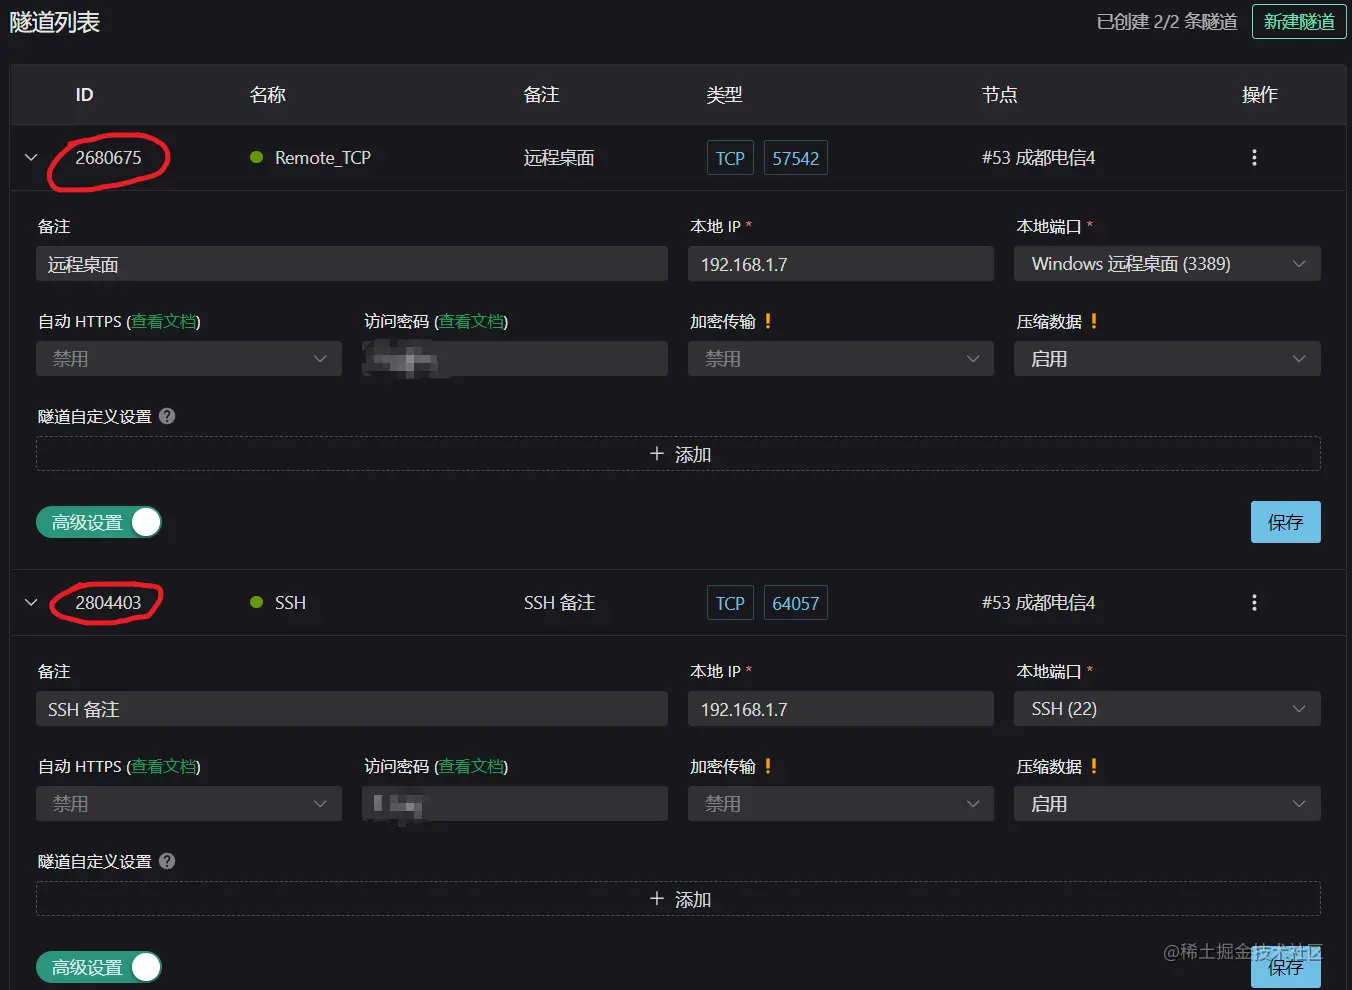
Task: Open more actions menu for Remote_TCP tunnel
Action: click(x=1254, y=158)
